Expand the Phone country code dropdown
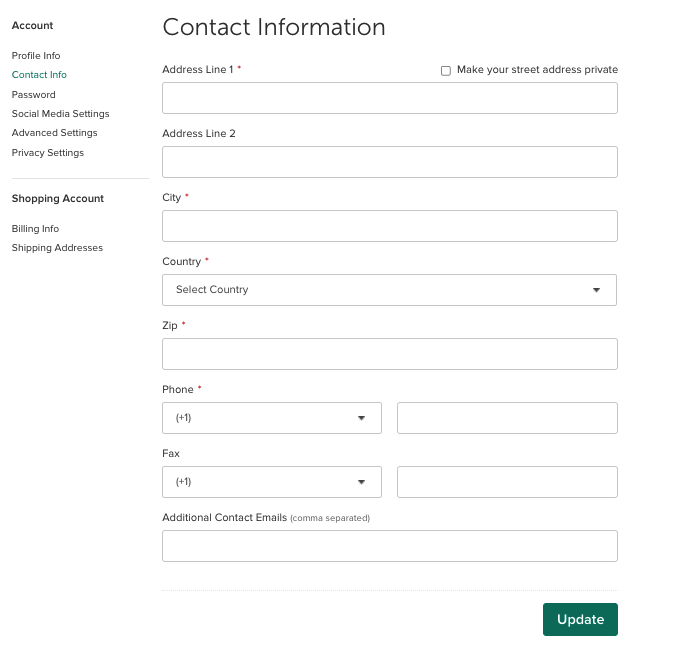 [x=271, y=418]
